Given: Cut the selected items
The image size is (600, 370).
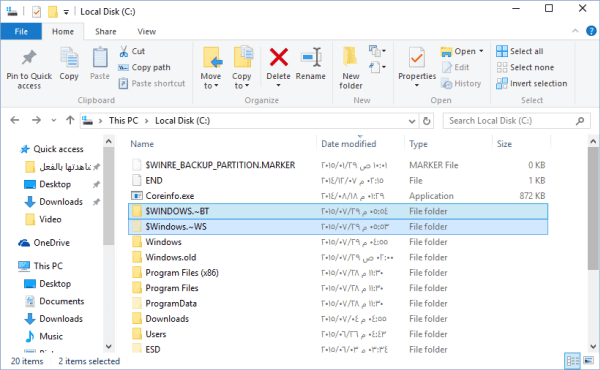Looking at the screenshot, I should pos(132,51).
